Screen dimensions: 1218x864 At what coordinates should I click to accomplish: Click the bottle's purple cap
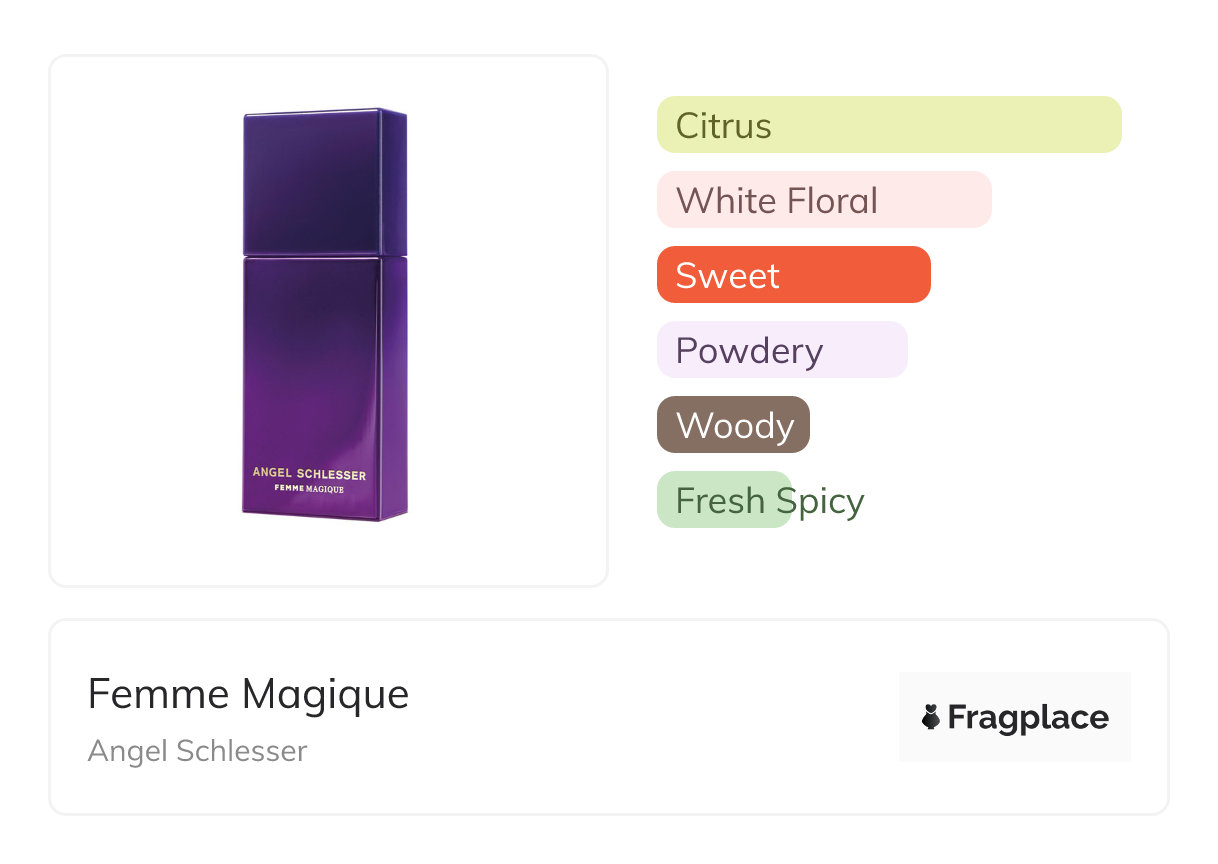[325, 180]
